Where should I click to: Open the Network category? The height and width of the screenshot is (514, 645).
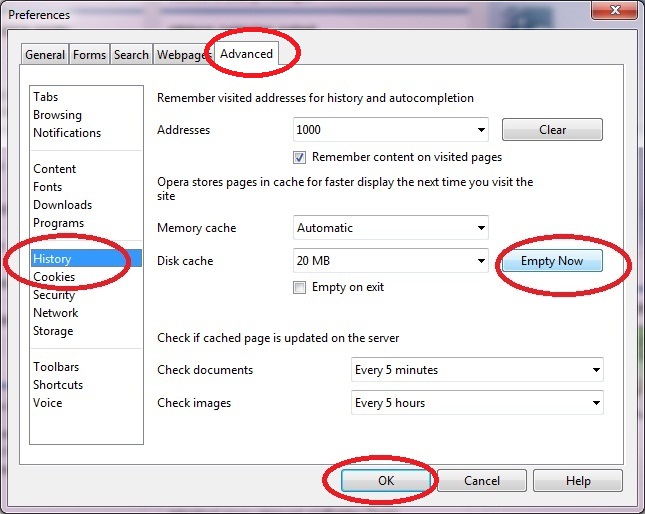[x=86, y=313]
